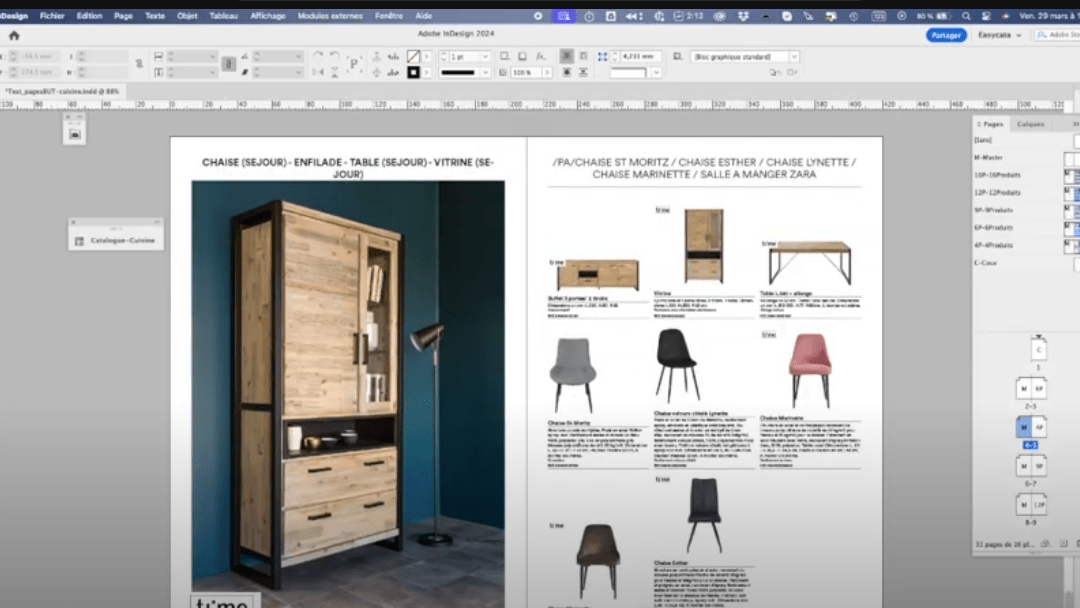Click the Dropbox menu bar icon
The height and width of the screenshot is (608, 1080).
click(743, 16)
